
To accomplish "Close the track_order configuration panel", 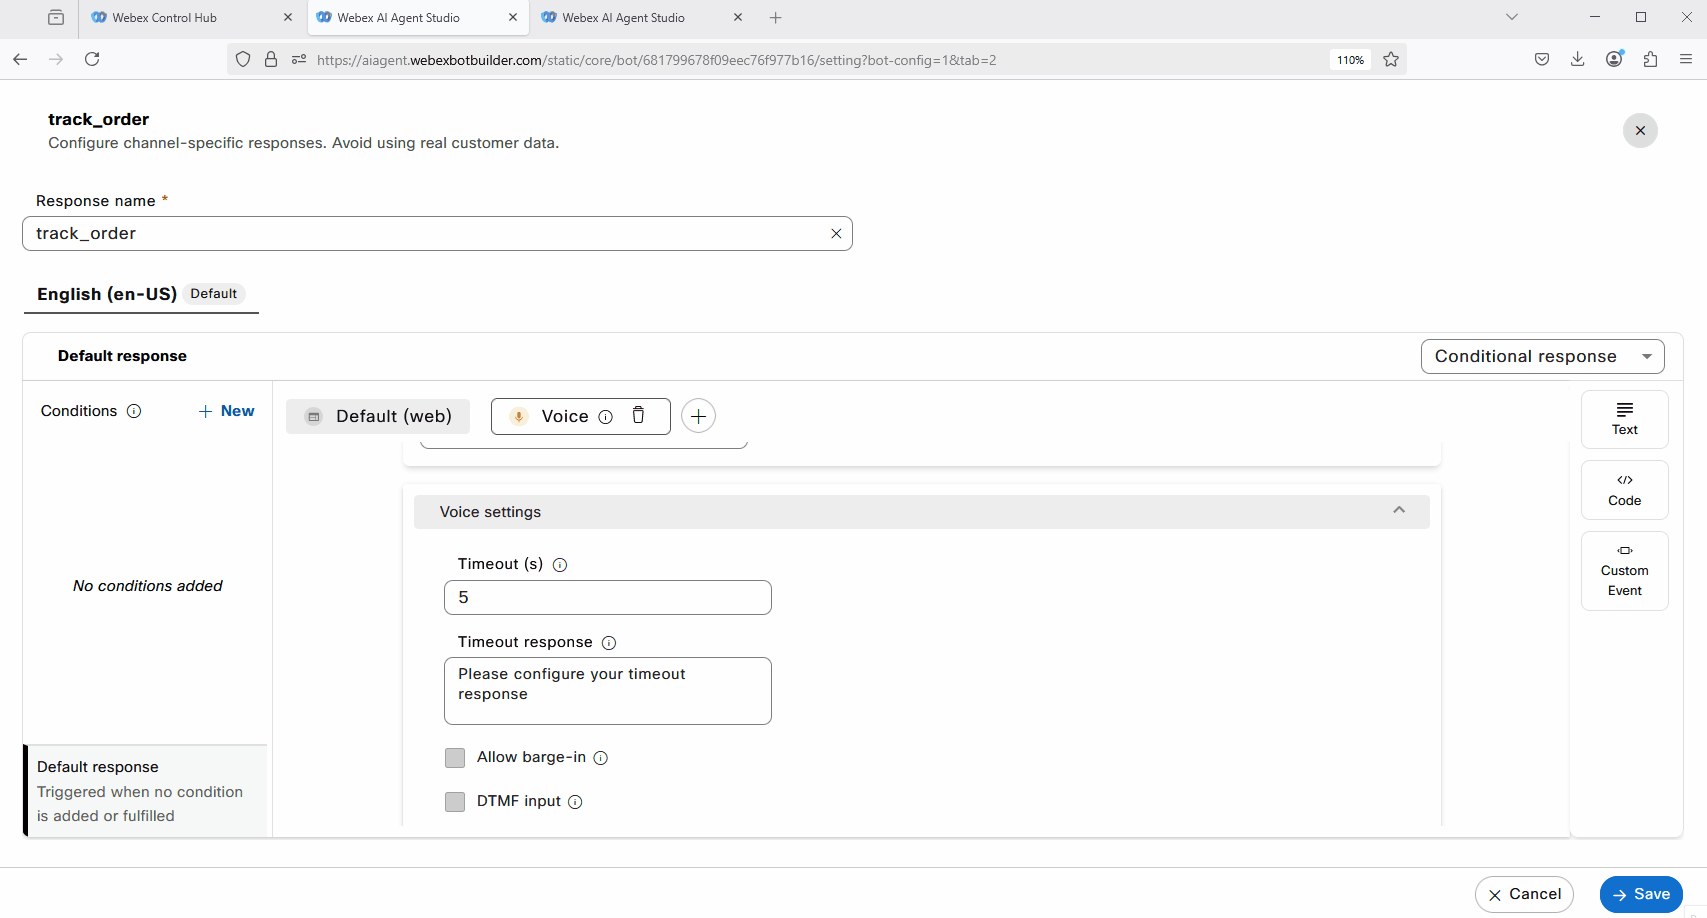I will tap(1640, 131).
